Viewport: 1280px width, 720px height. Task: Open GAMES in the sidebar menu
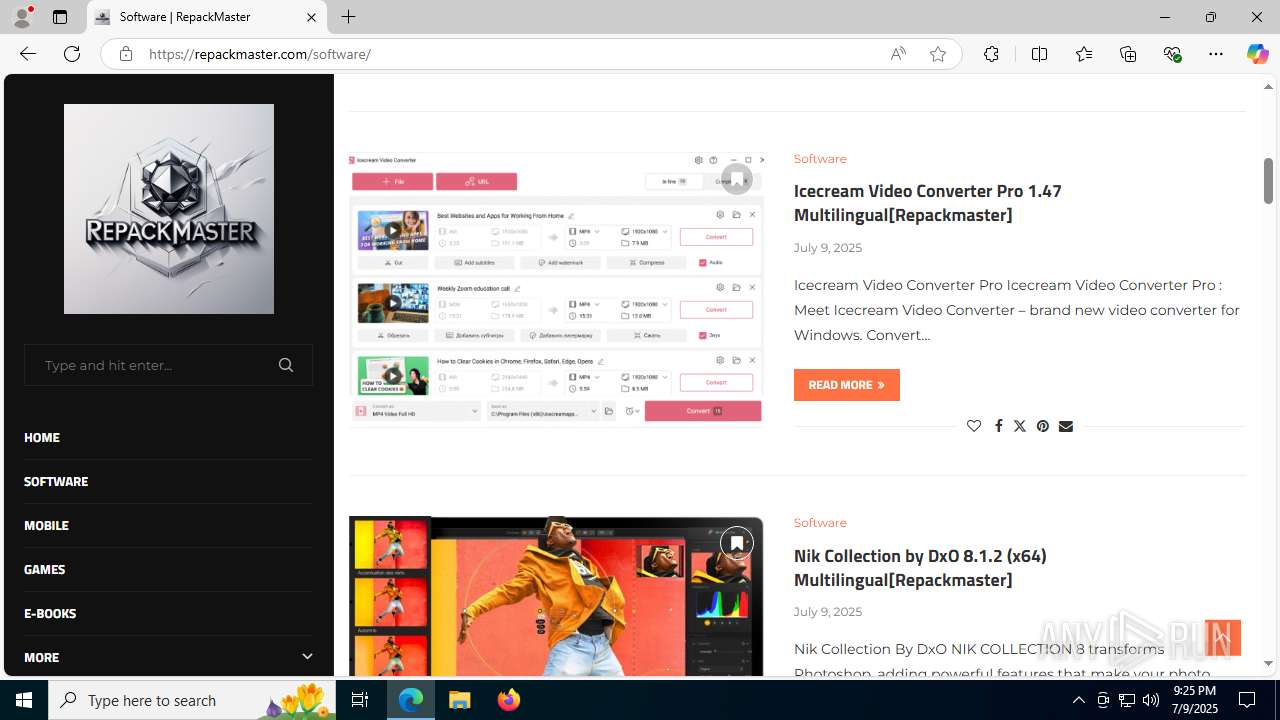pyautogui.click(x=44, y=569)
